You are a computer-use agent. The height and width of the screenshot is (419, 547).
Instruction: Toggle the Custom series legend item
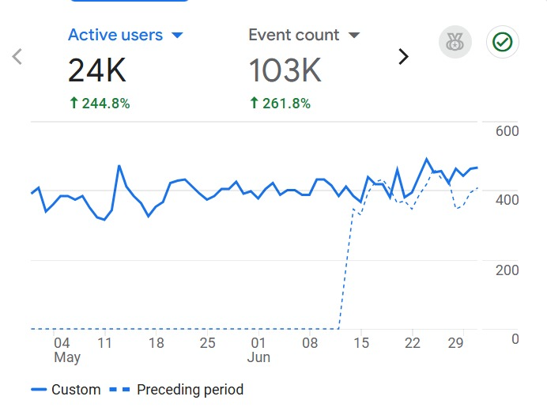[66, 389]
